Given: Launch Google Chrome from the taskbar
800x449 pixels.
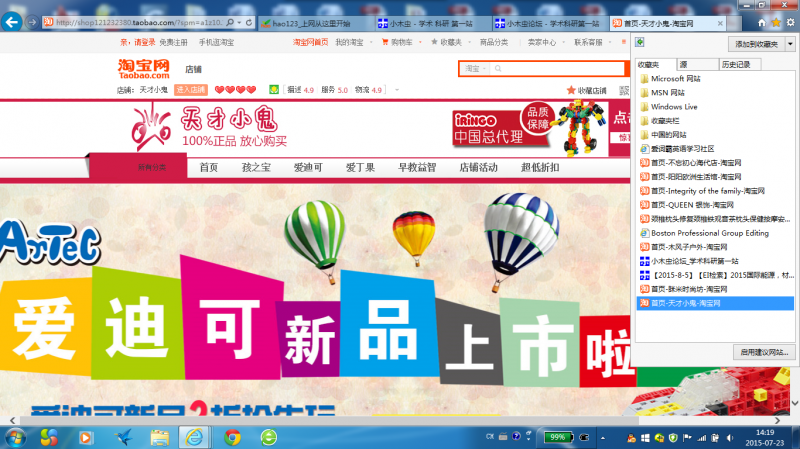Looking at the screenshot, I should (x=232, y=437).
